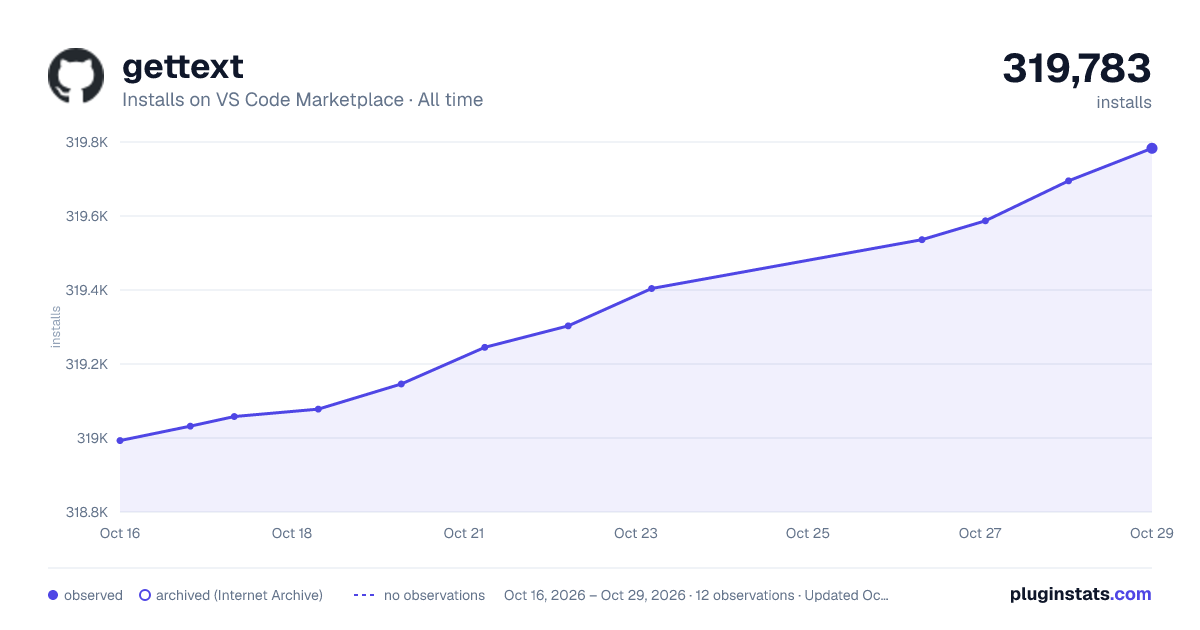
Task: Click the date range and observations footer text
Action: (696, 595)
